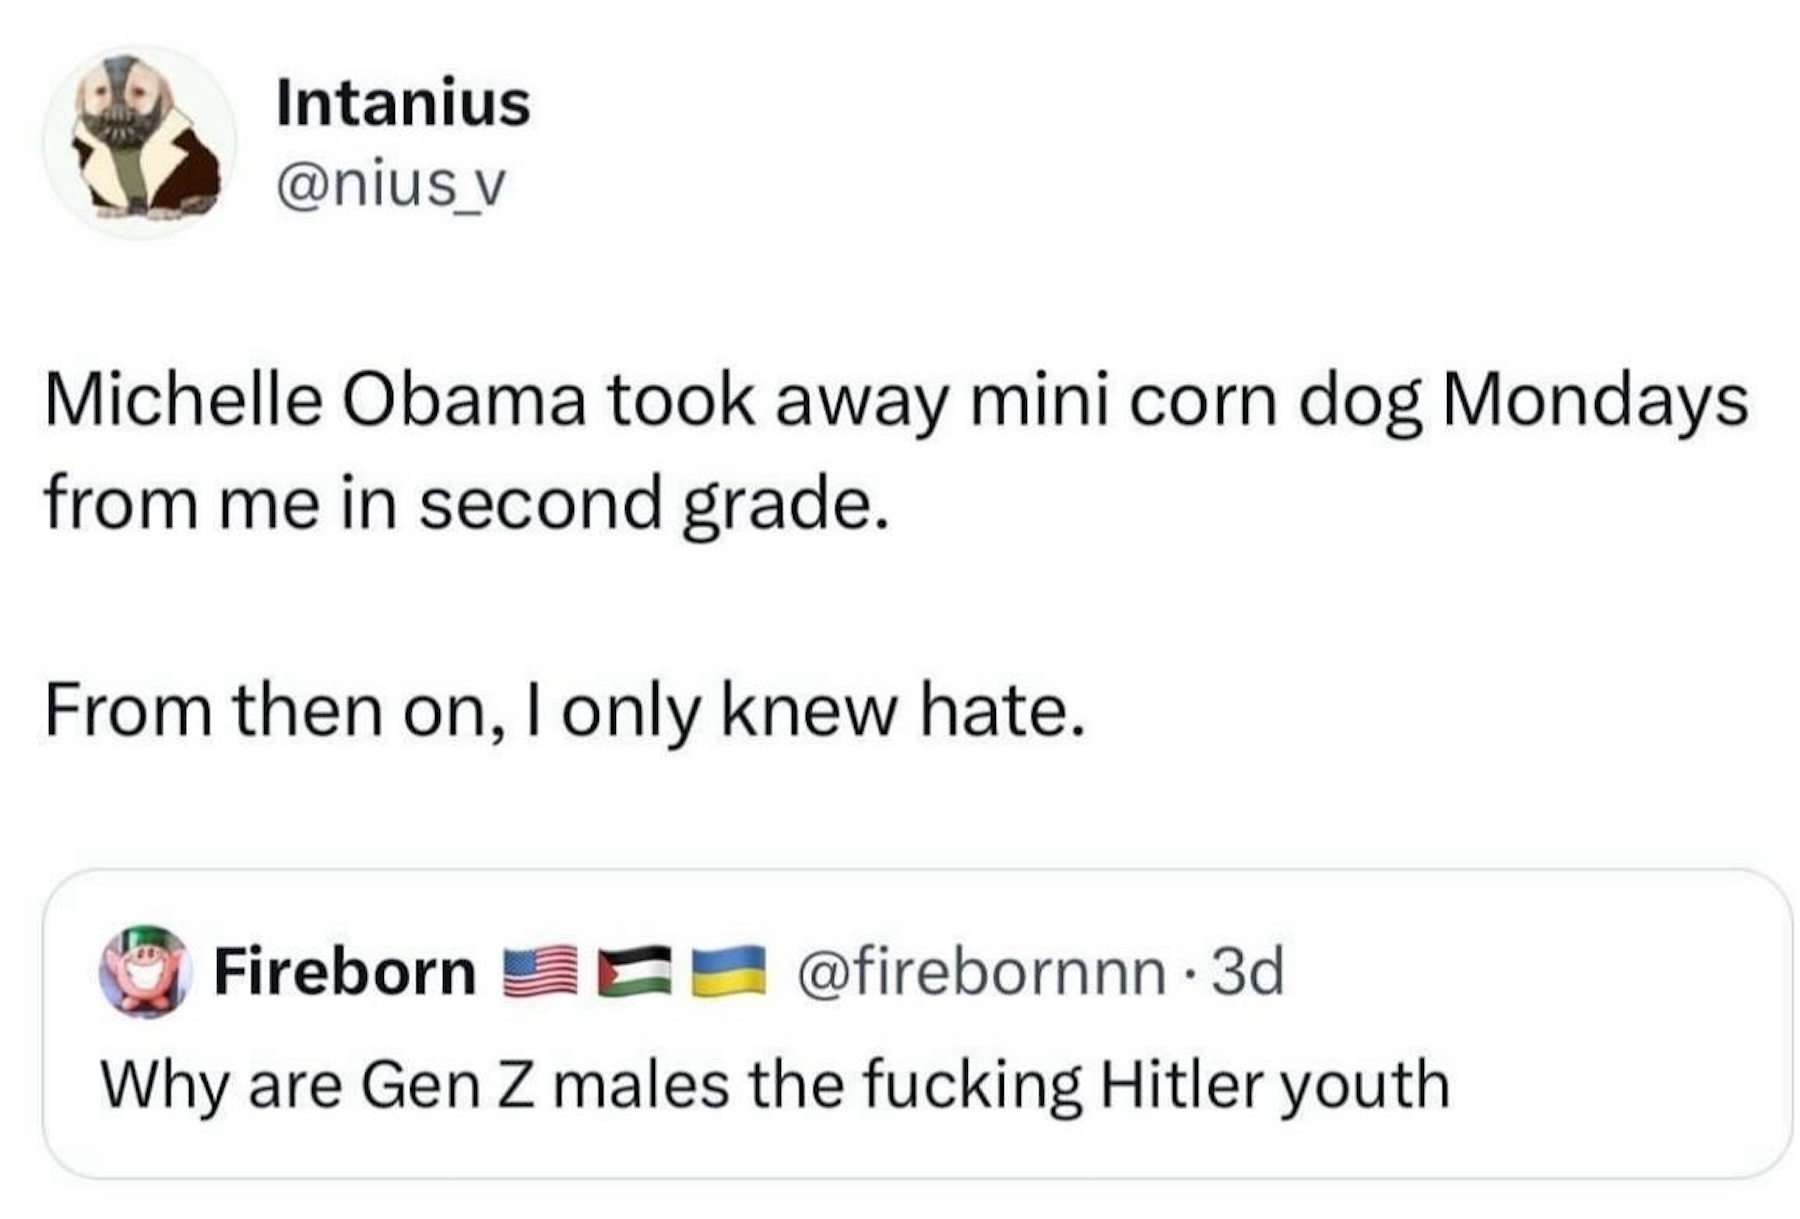This screenshot has width=1800, height=1219.
Task: Click the Fireborn avatar in quoted tweet
Action: click(145, 971)
